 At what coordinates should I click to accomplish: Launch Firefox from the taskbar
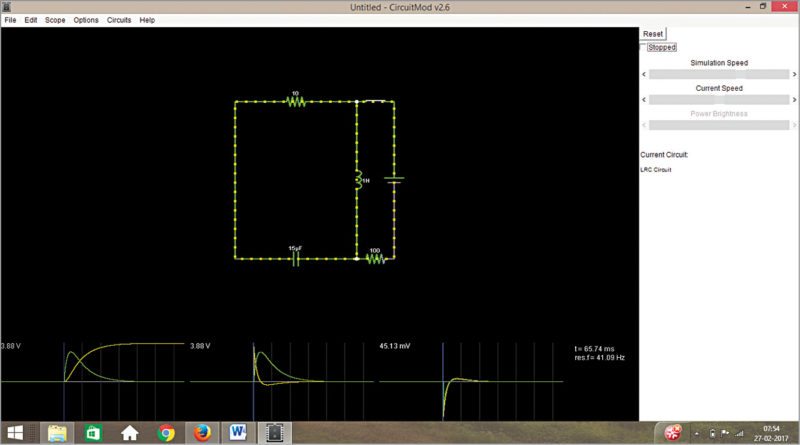pyautogui.click(x=203, y=433)
